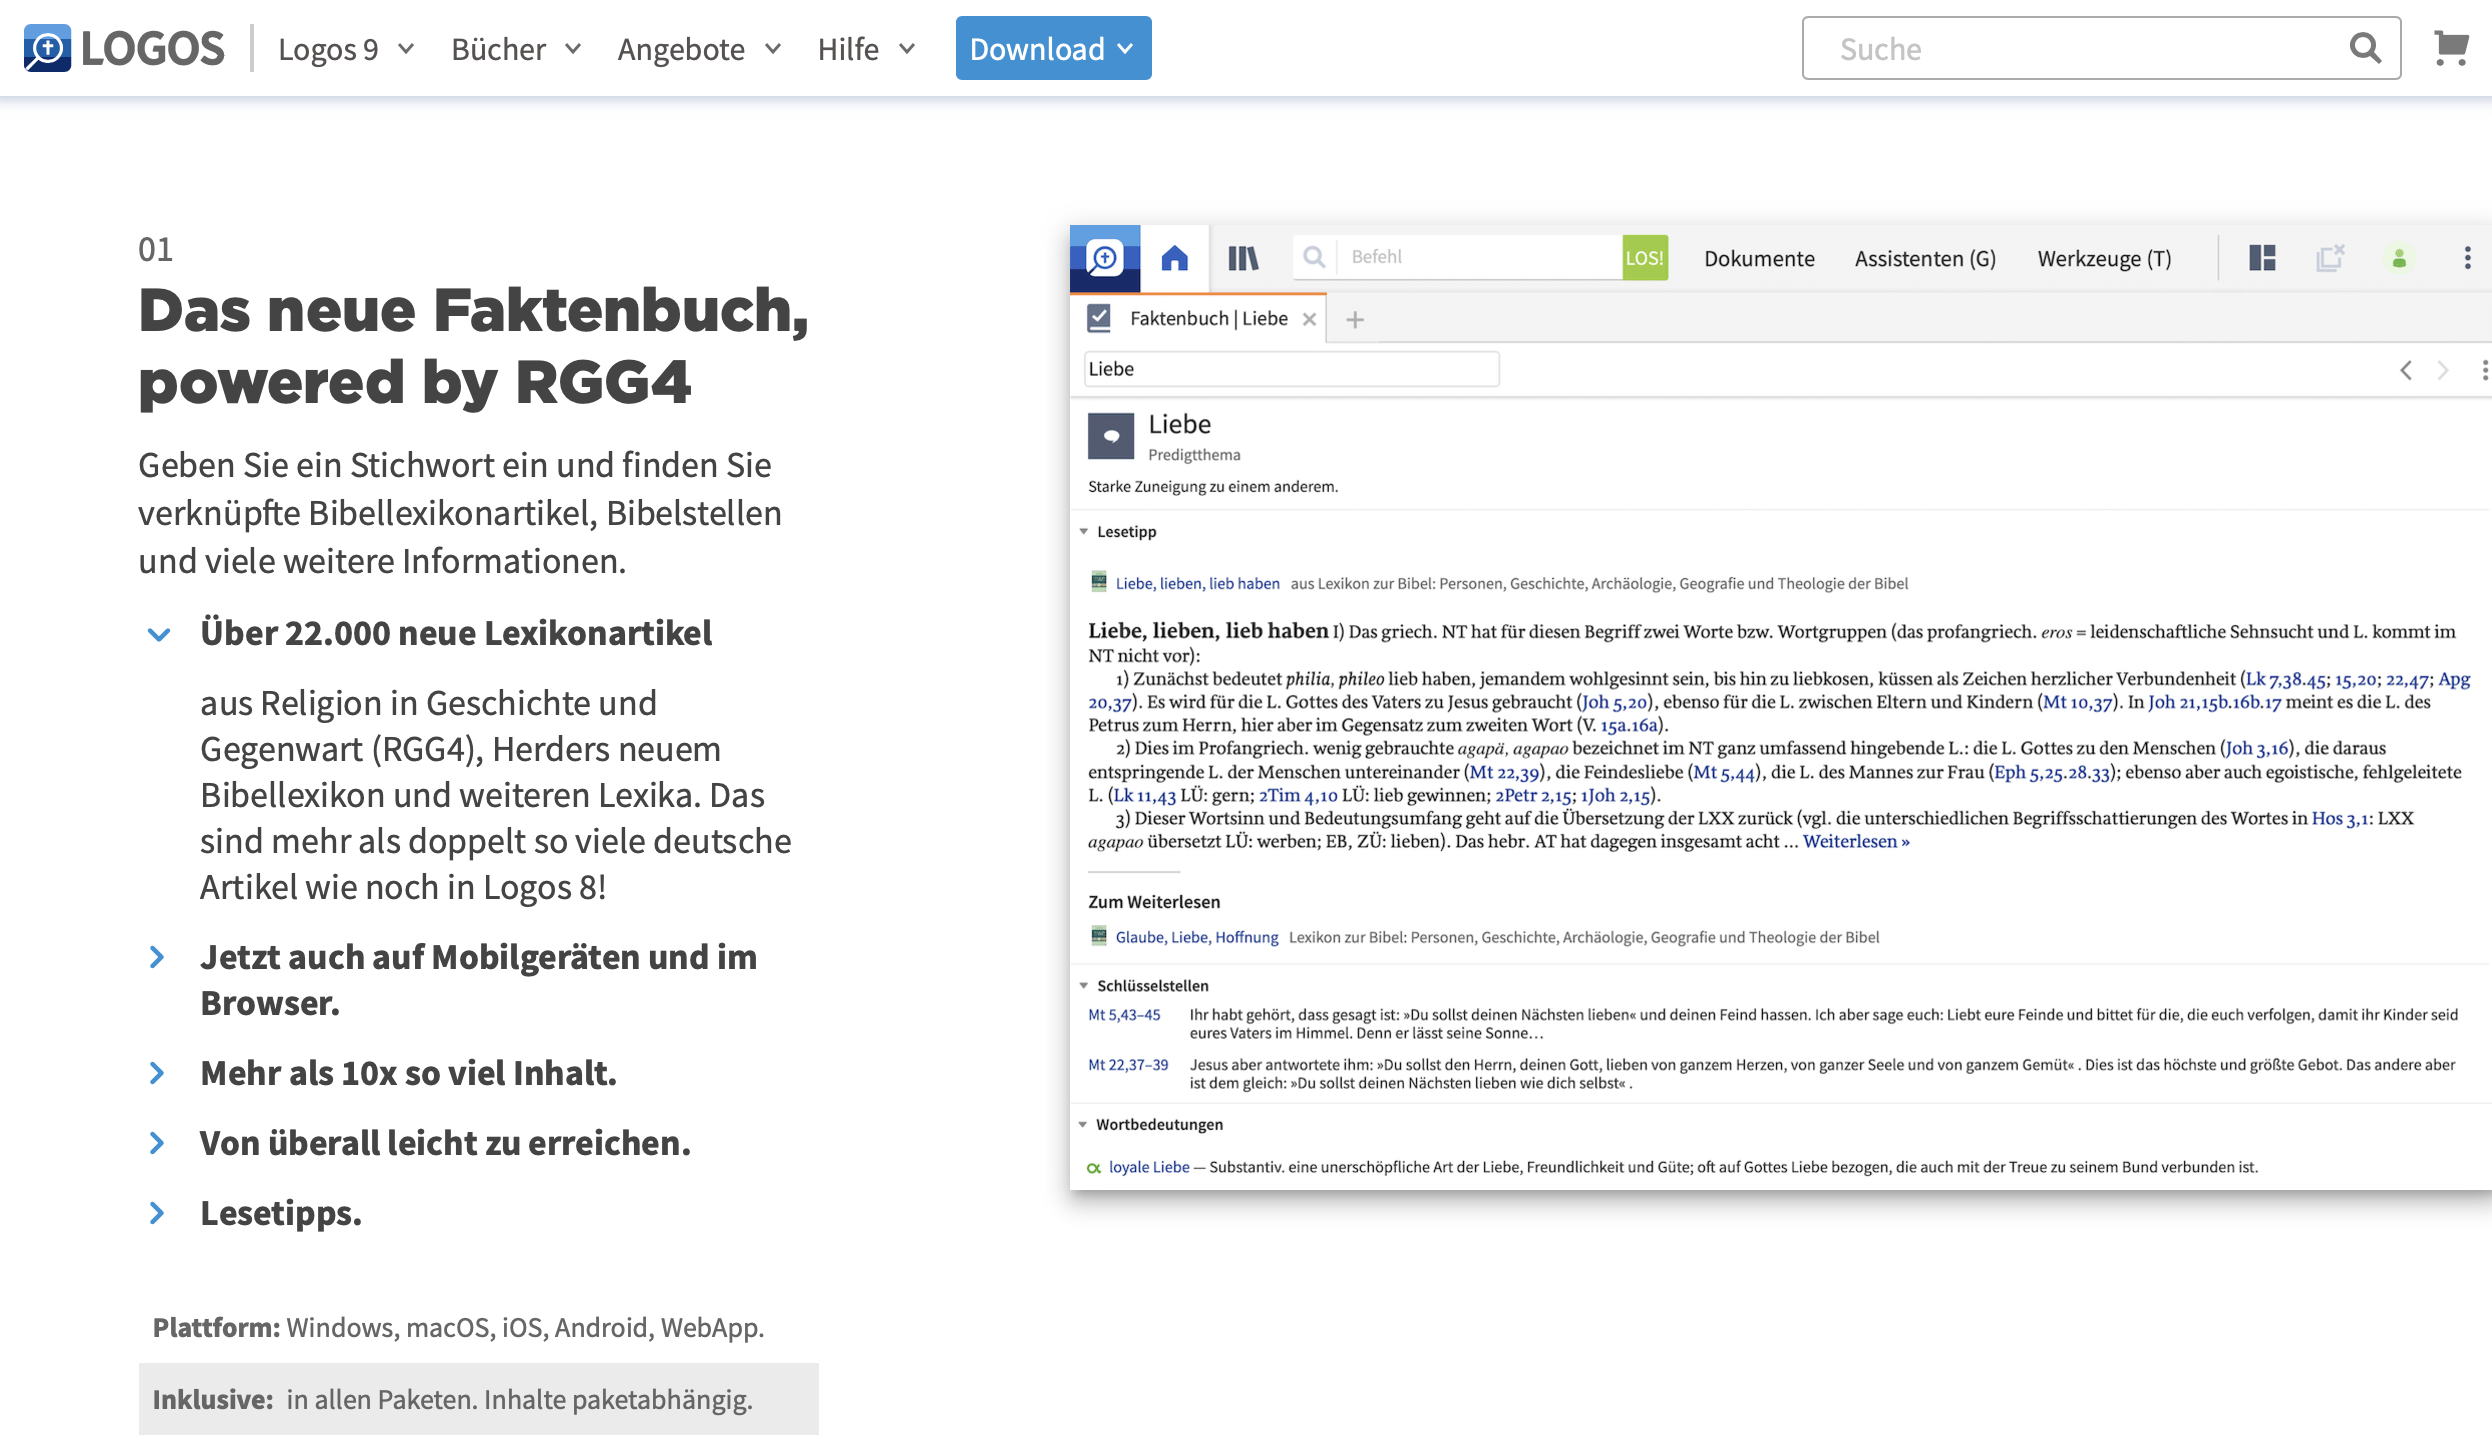Open the Layouts grid icon
The width and height of the screenshot is (2492, 1454).
[2262, 258]
